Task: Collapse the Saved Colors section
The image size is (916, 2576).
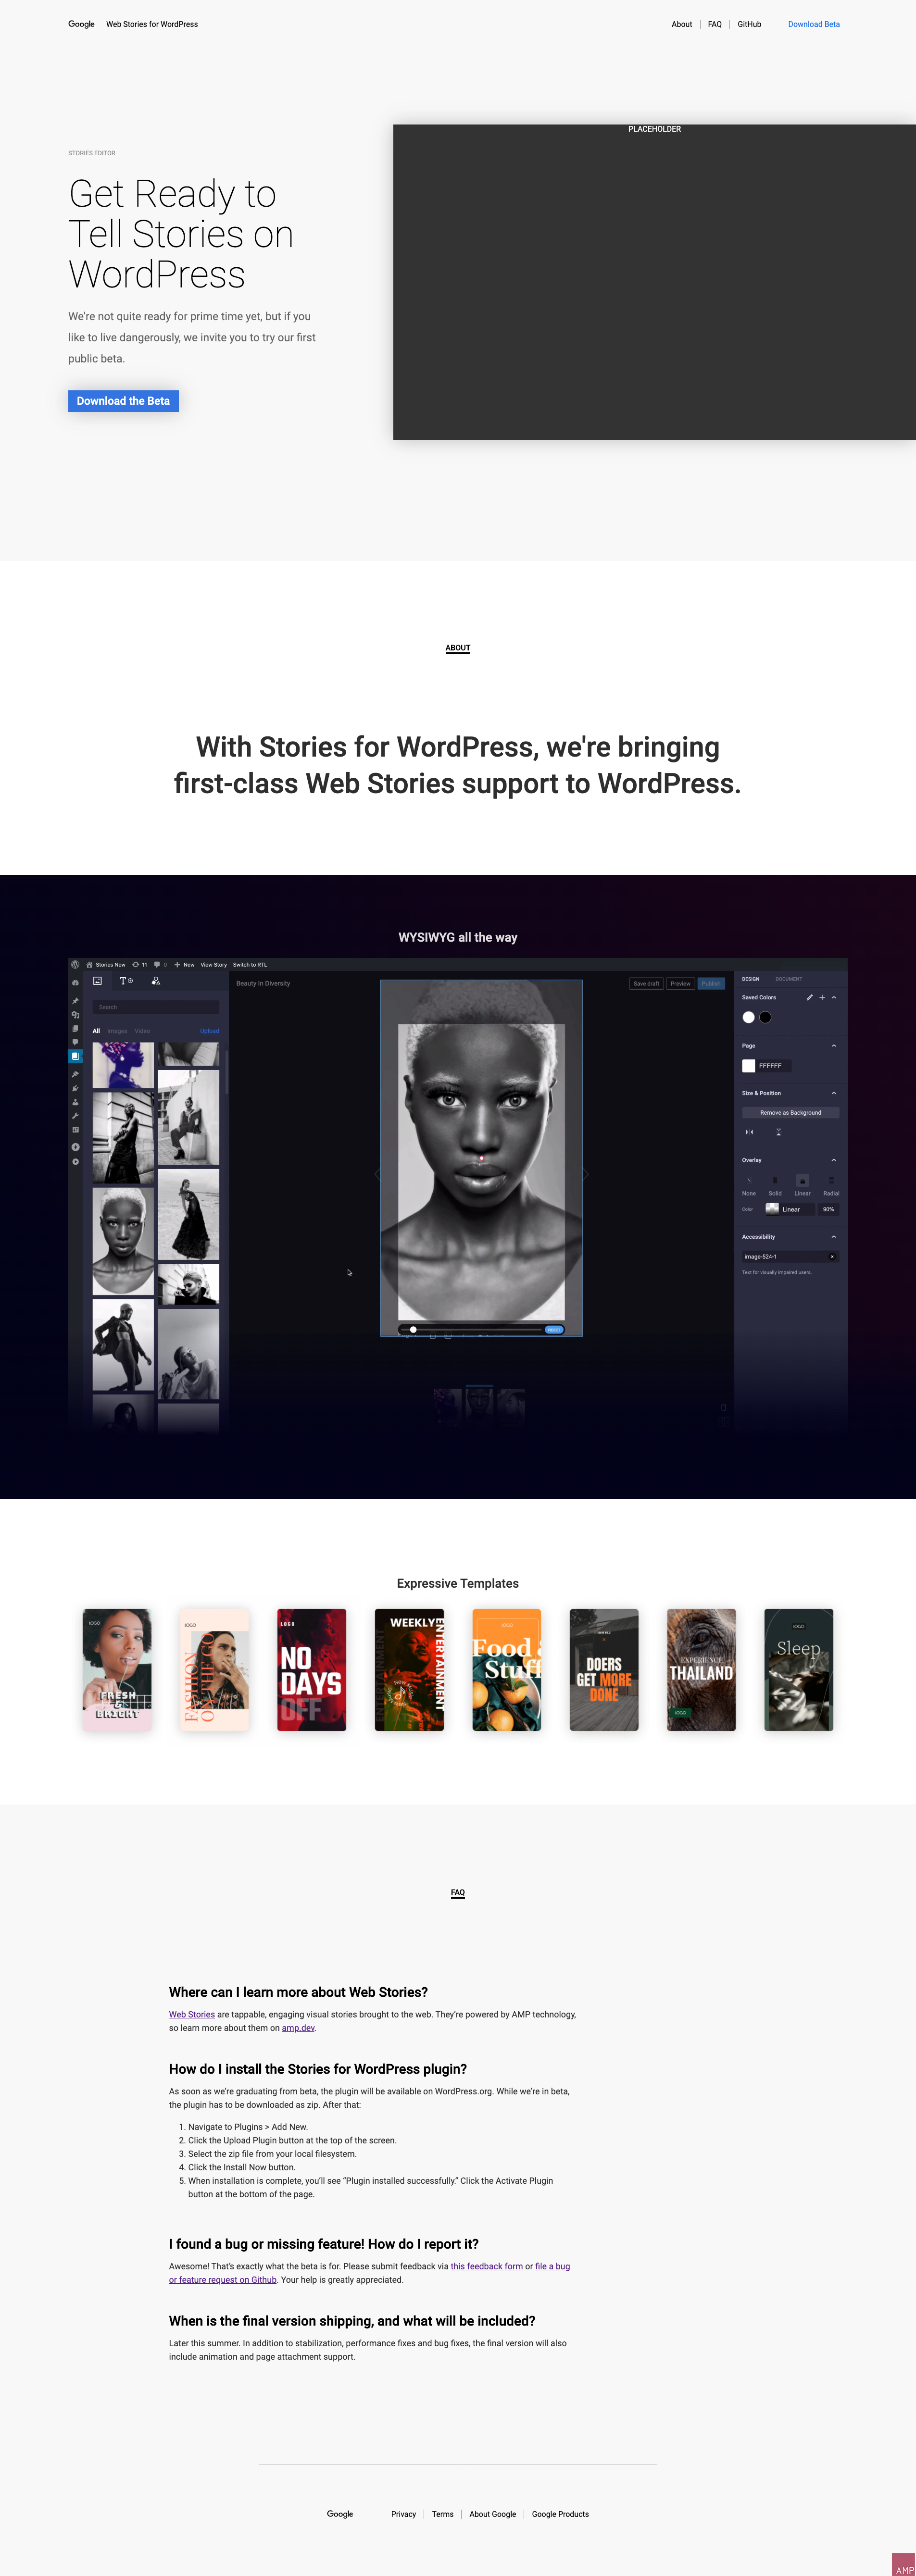Action: coord(834,998)
